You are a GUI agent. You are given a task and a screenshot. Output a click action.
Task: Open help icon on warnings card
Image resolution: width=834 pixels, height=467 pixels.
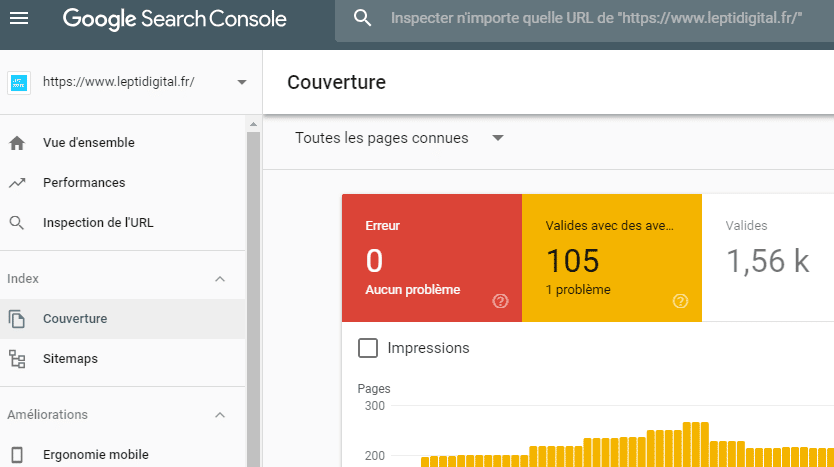[680, 301]
